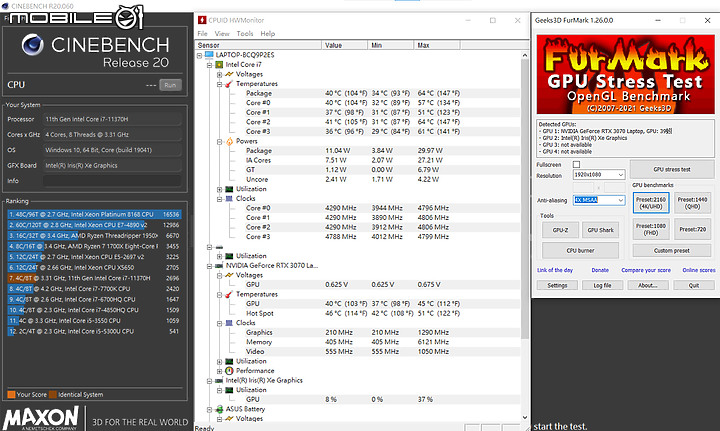Click the Utilization icon under Intel Iris Xe Graphics
Viewport: 720px width, 431px height.
pos(229,390)
